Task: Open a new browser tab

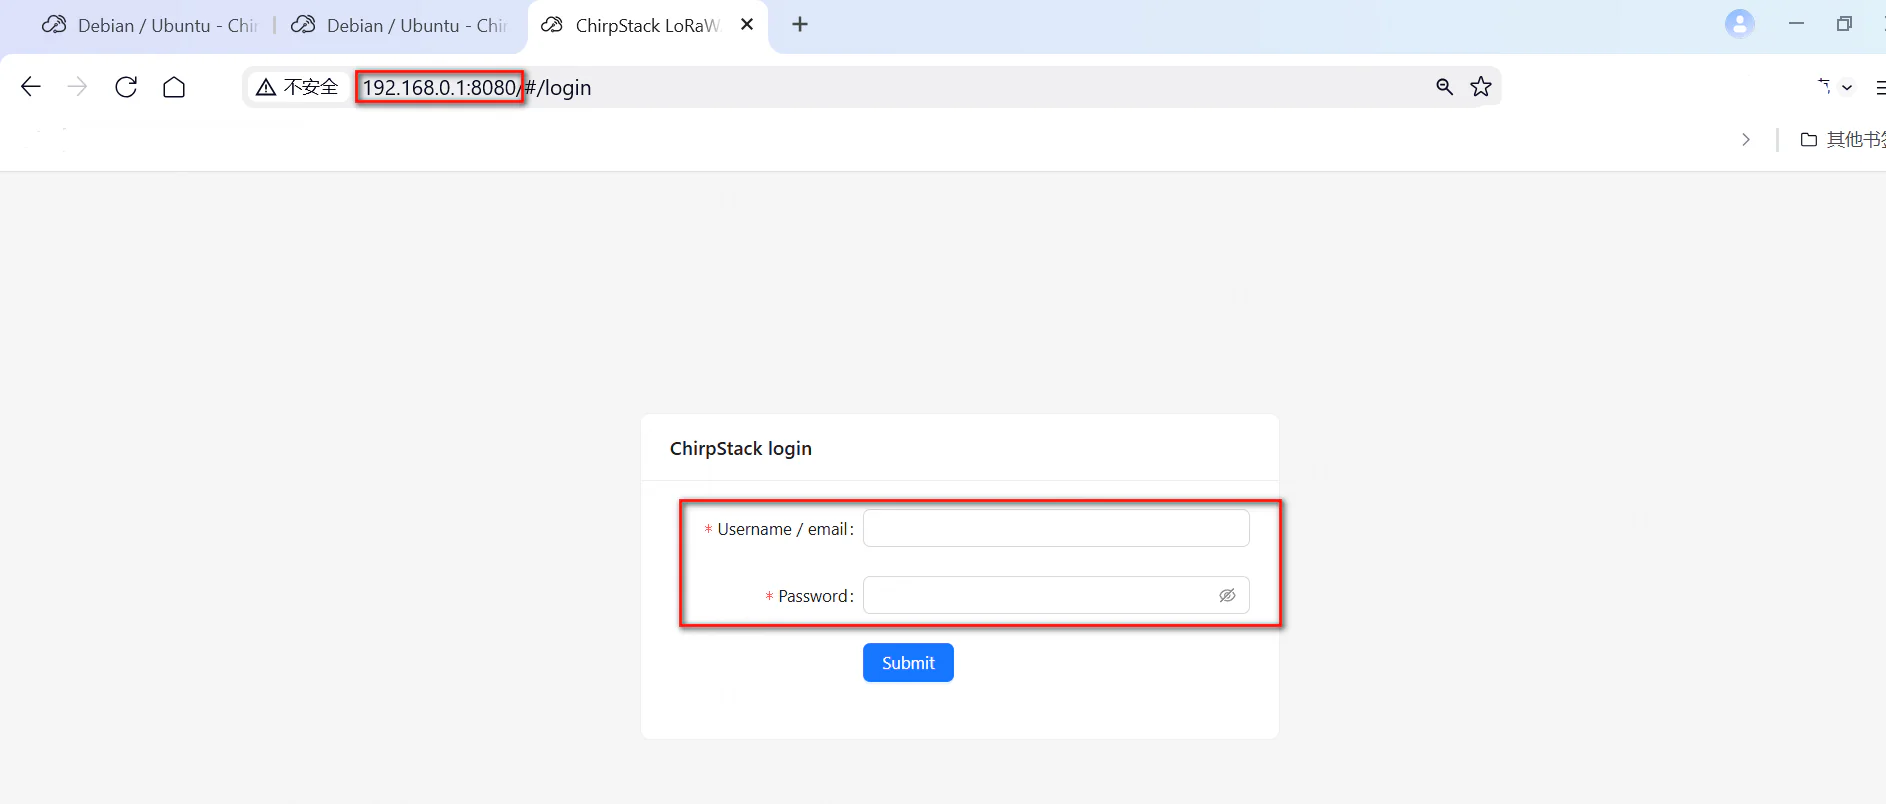Action: (800, 25)
